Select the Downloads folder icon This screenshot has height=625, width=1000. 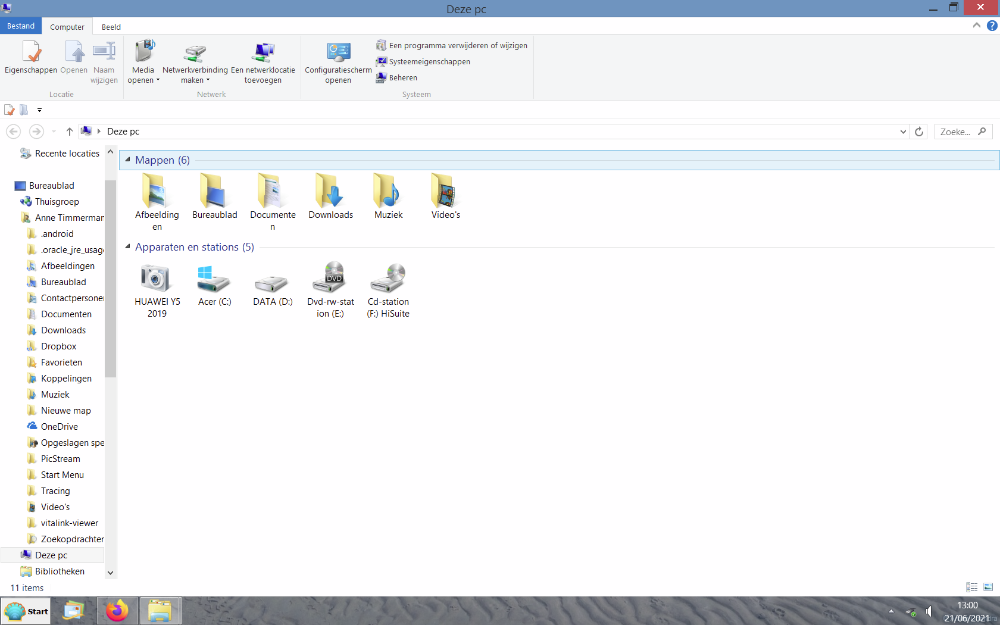coord(330,192)
